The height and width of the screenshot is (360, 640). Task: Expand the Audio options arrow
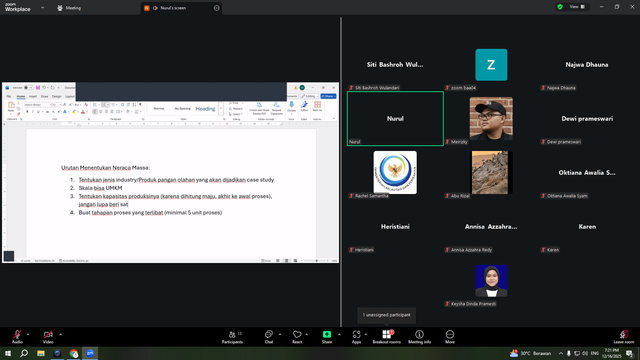pyautogui.click(x=28, y=334)
